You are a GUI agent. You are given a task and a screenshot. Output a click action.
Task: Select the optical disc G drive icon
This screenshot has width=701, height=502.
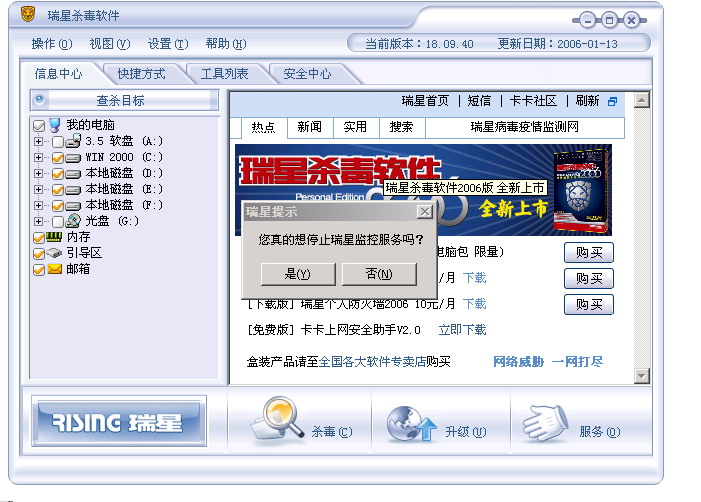(x=73, y=221)
